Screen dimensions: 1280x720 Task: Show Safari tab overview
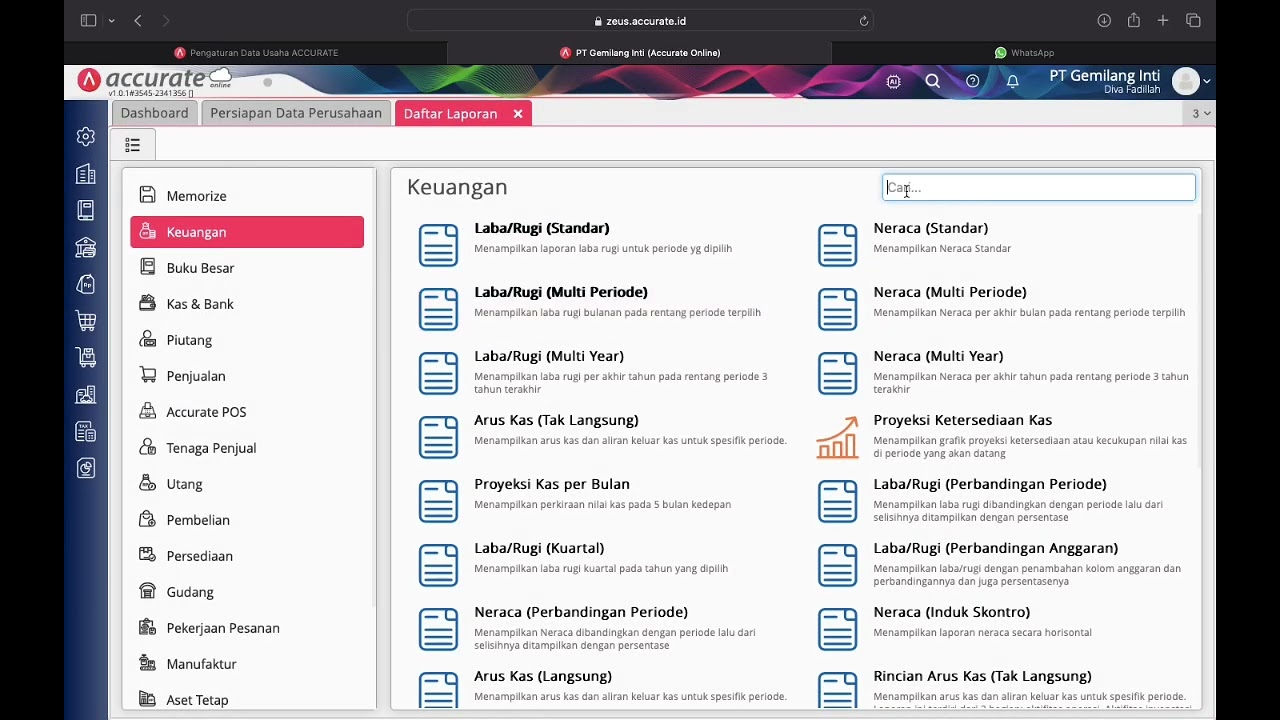pyautogui.click(x=1193, y=21)
